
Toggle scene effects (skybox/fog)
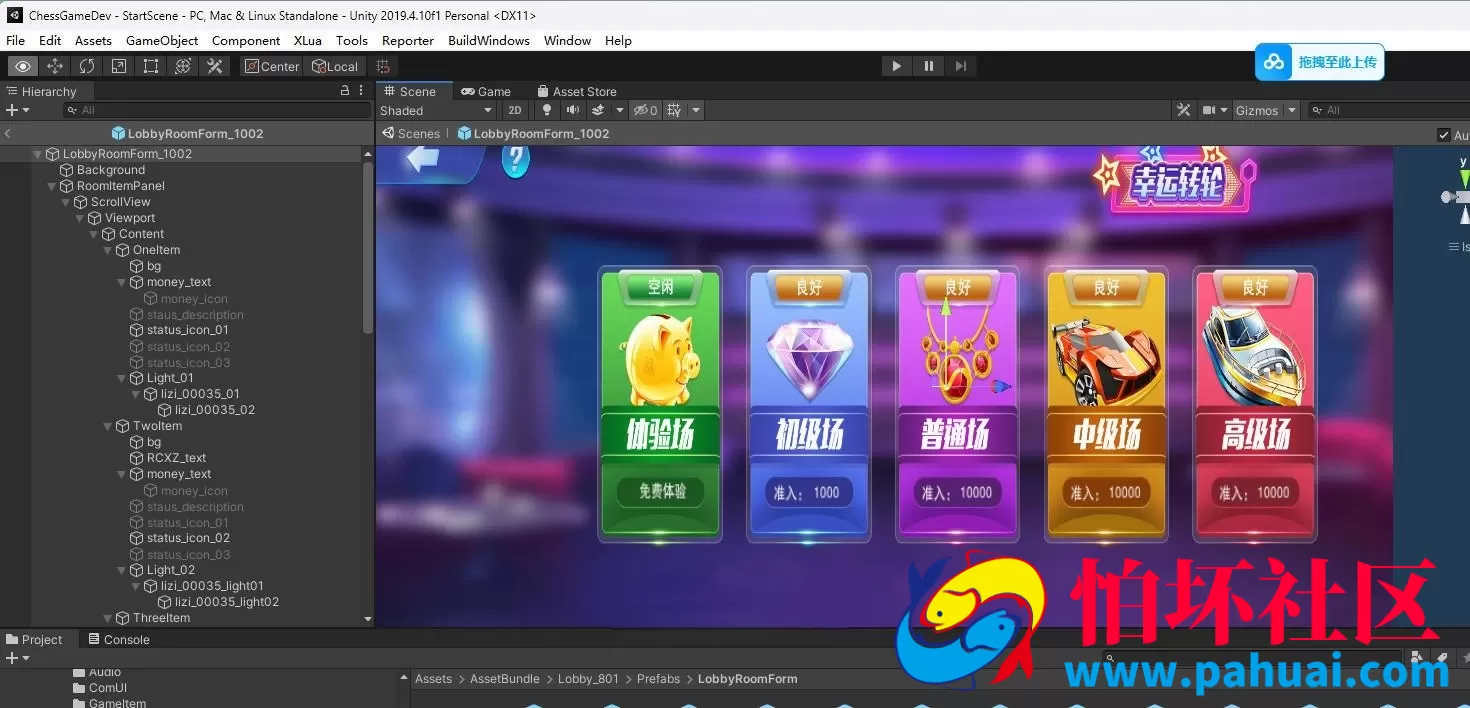point(599,110)
